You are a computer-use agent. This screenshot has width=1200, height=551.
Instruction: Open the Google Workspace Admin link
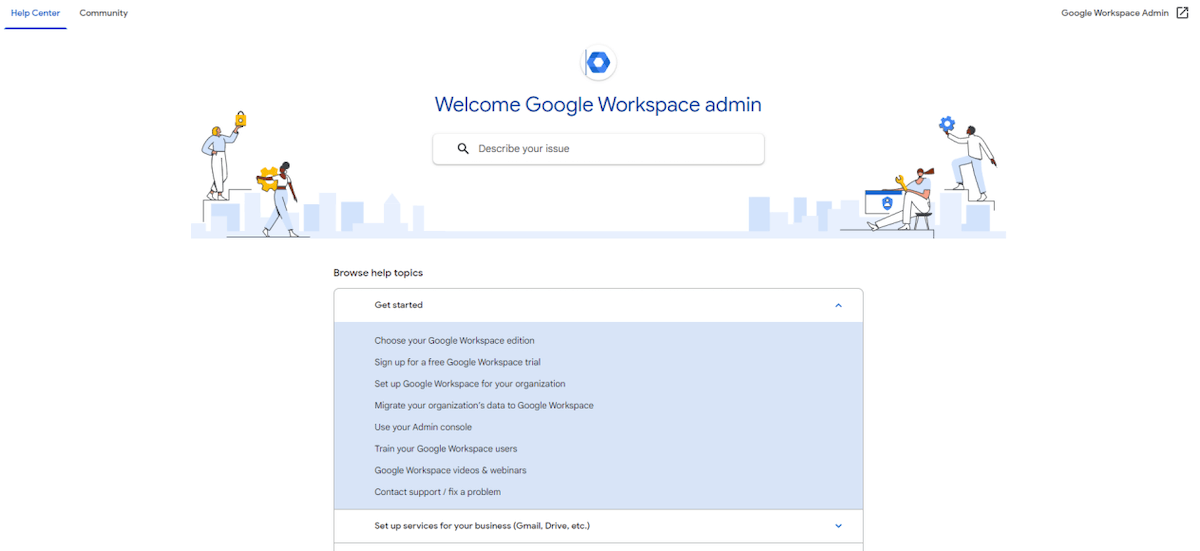pyautogui.click(x=1115, y=13)
